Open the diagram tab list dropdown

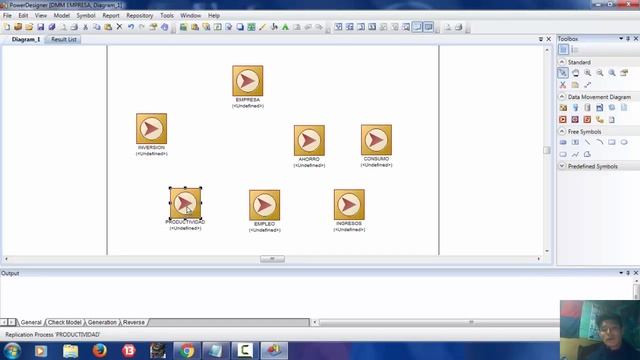pos(541,39)
